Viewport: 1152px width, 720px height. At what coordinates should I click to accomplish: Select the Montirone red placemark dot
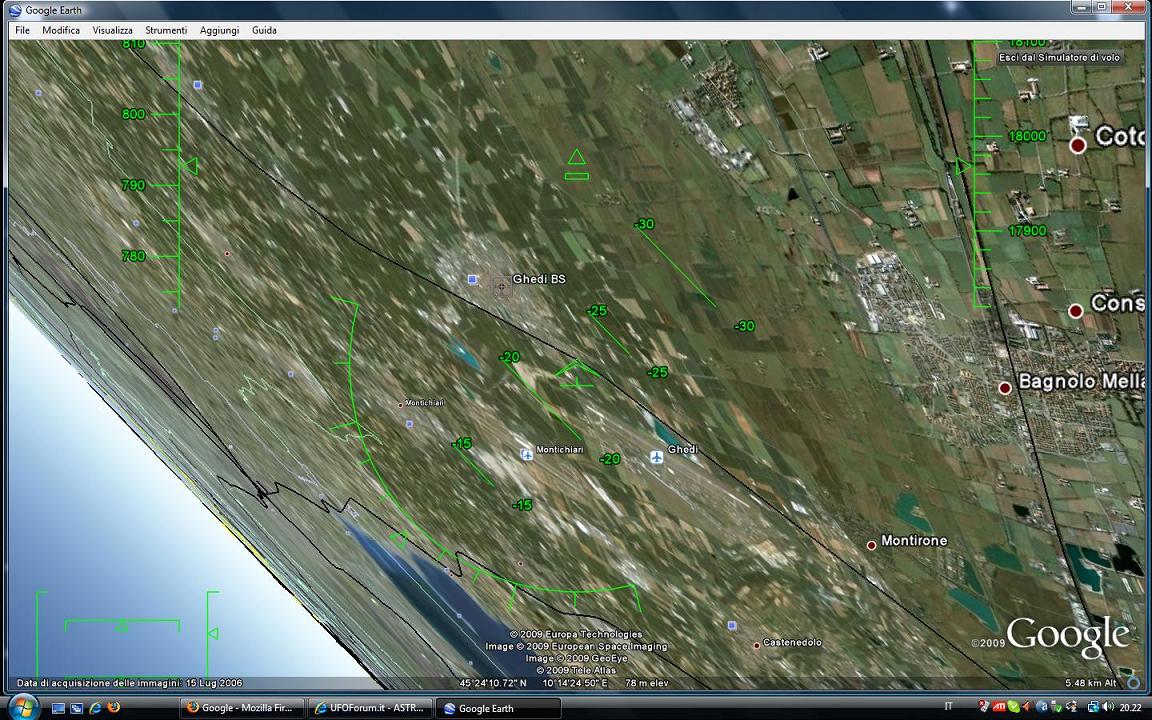871,545
